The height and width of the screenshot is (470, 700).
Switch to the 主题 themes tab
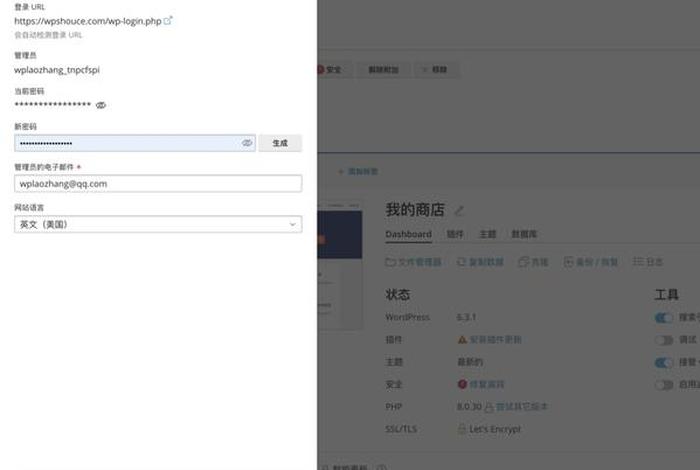pos(488,234)
